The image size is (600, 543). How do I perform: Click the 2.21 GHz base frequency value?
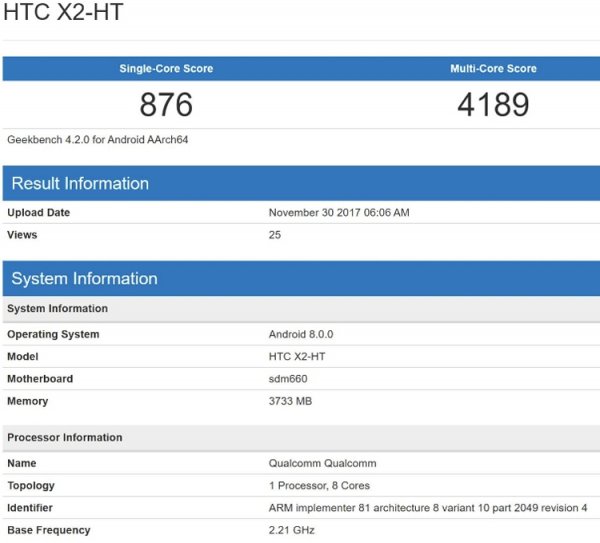[x=292, y=530]
